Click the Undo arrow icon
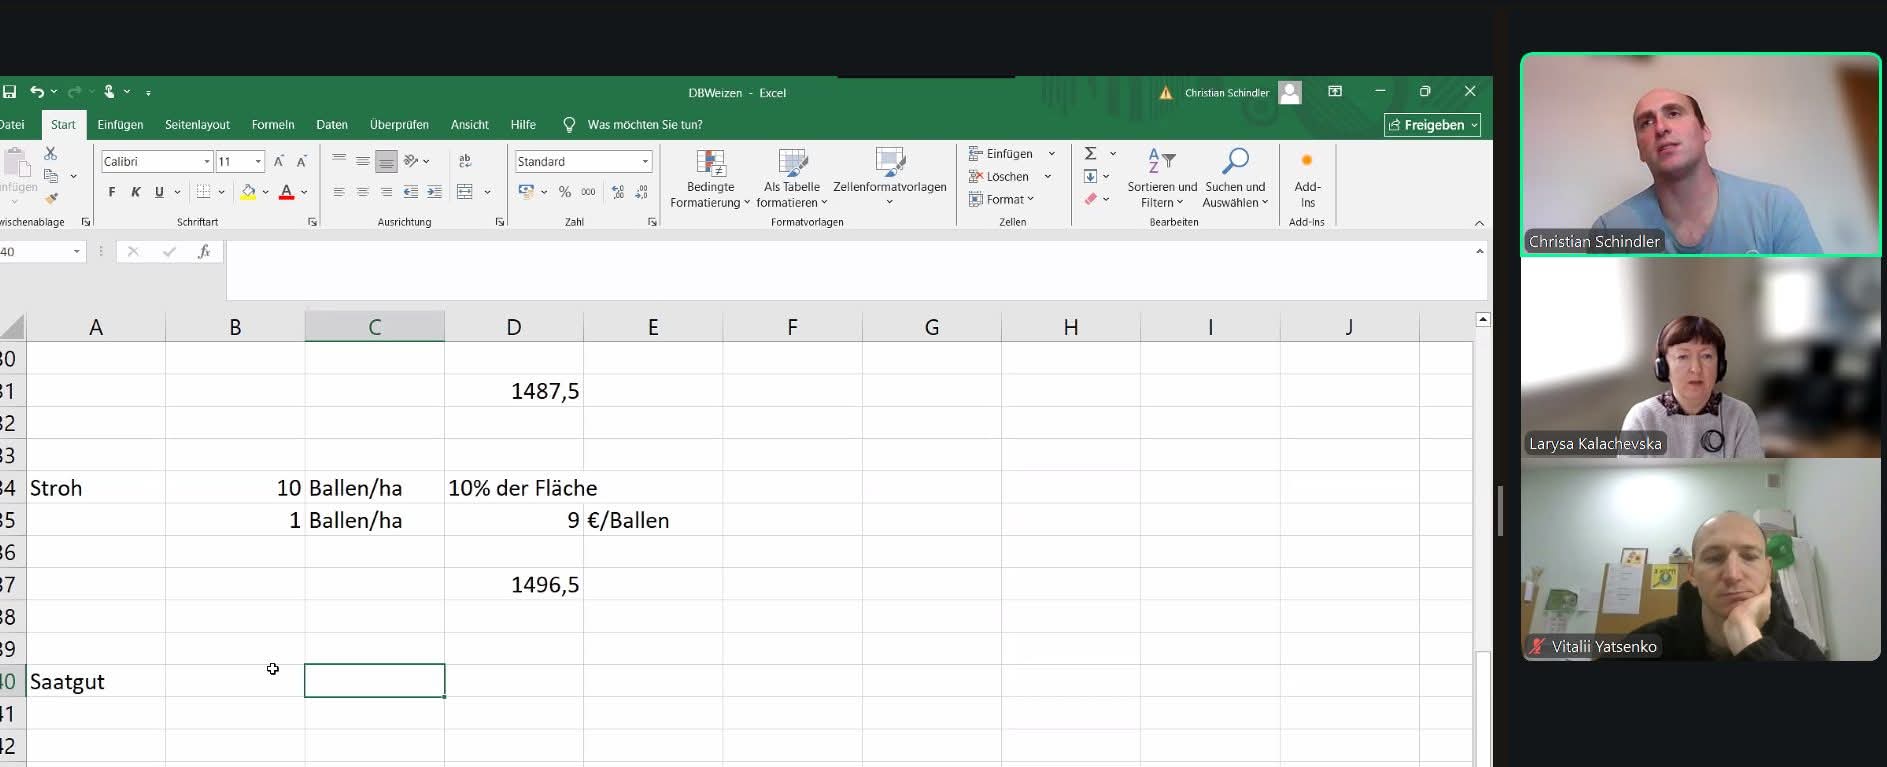 tap(37, 92)
